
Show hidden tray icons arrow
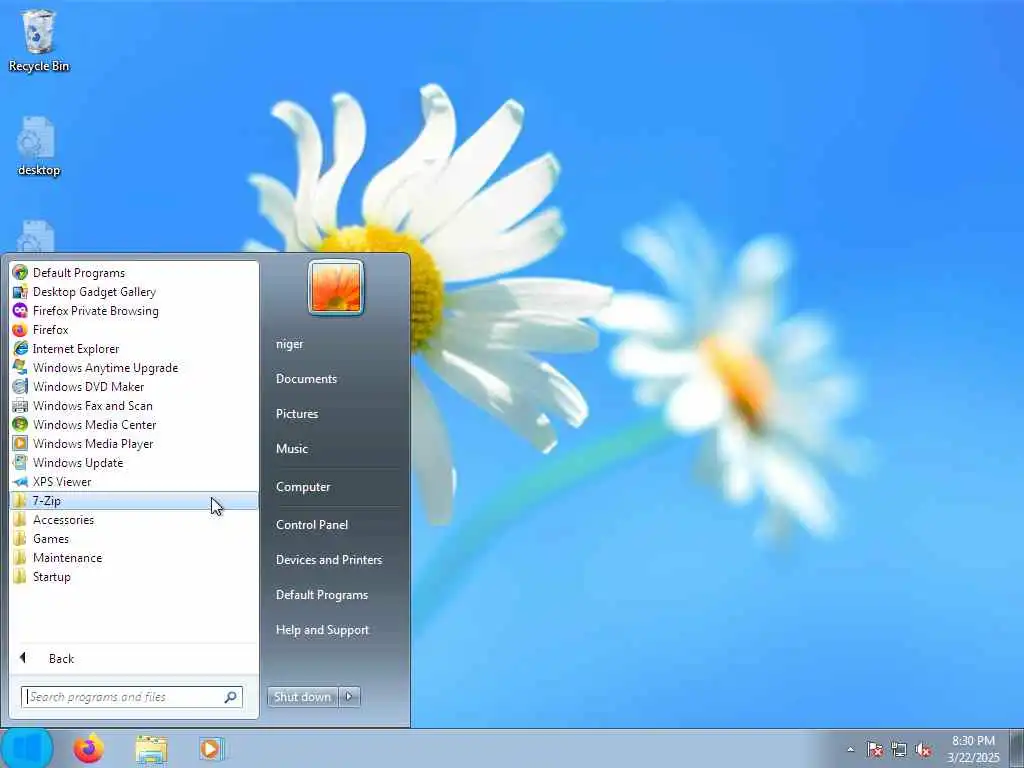pyautogui.click(x=850, y=749)
